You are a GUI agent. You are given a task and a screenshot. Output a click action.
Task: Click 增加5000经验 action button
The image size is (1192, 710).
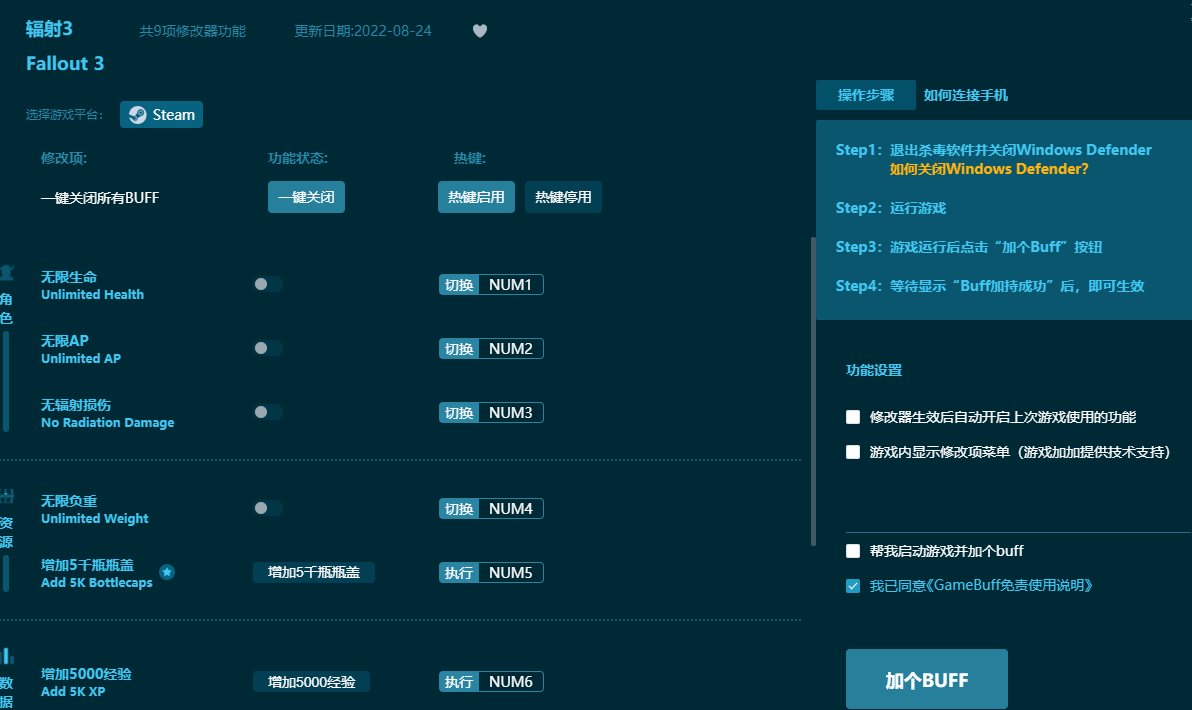point(312,682)
